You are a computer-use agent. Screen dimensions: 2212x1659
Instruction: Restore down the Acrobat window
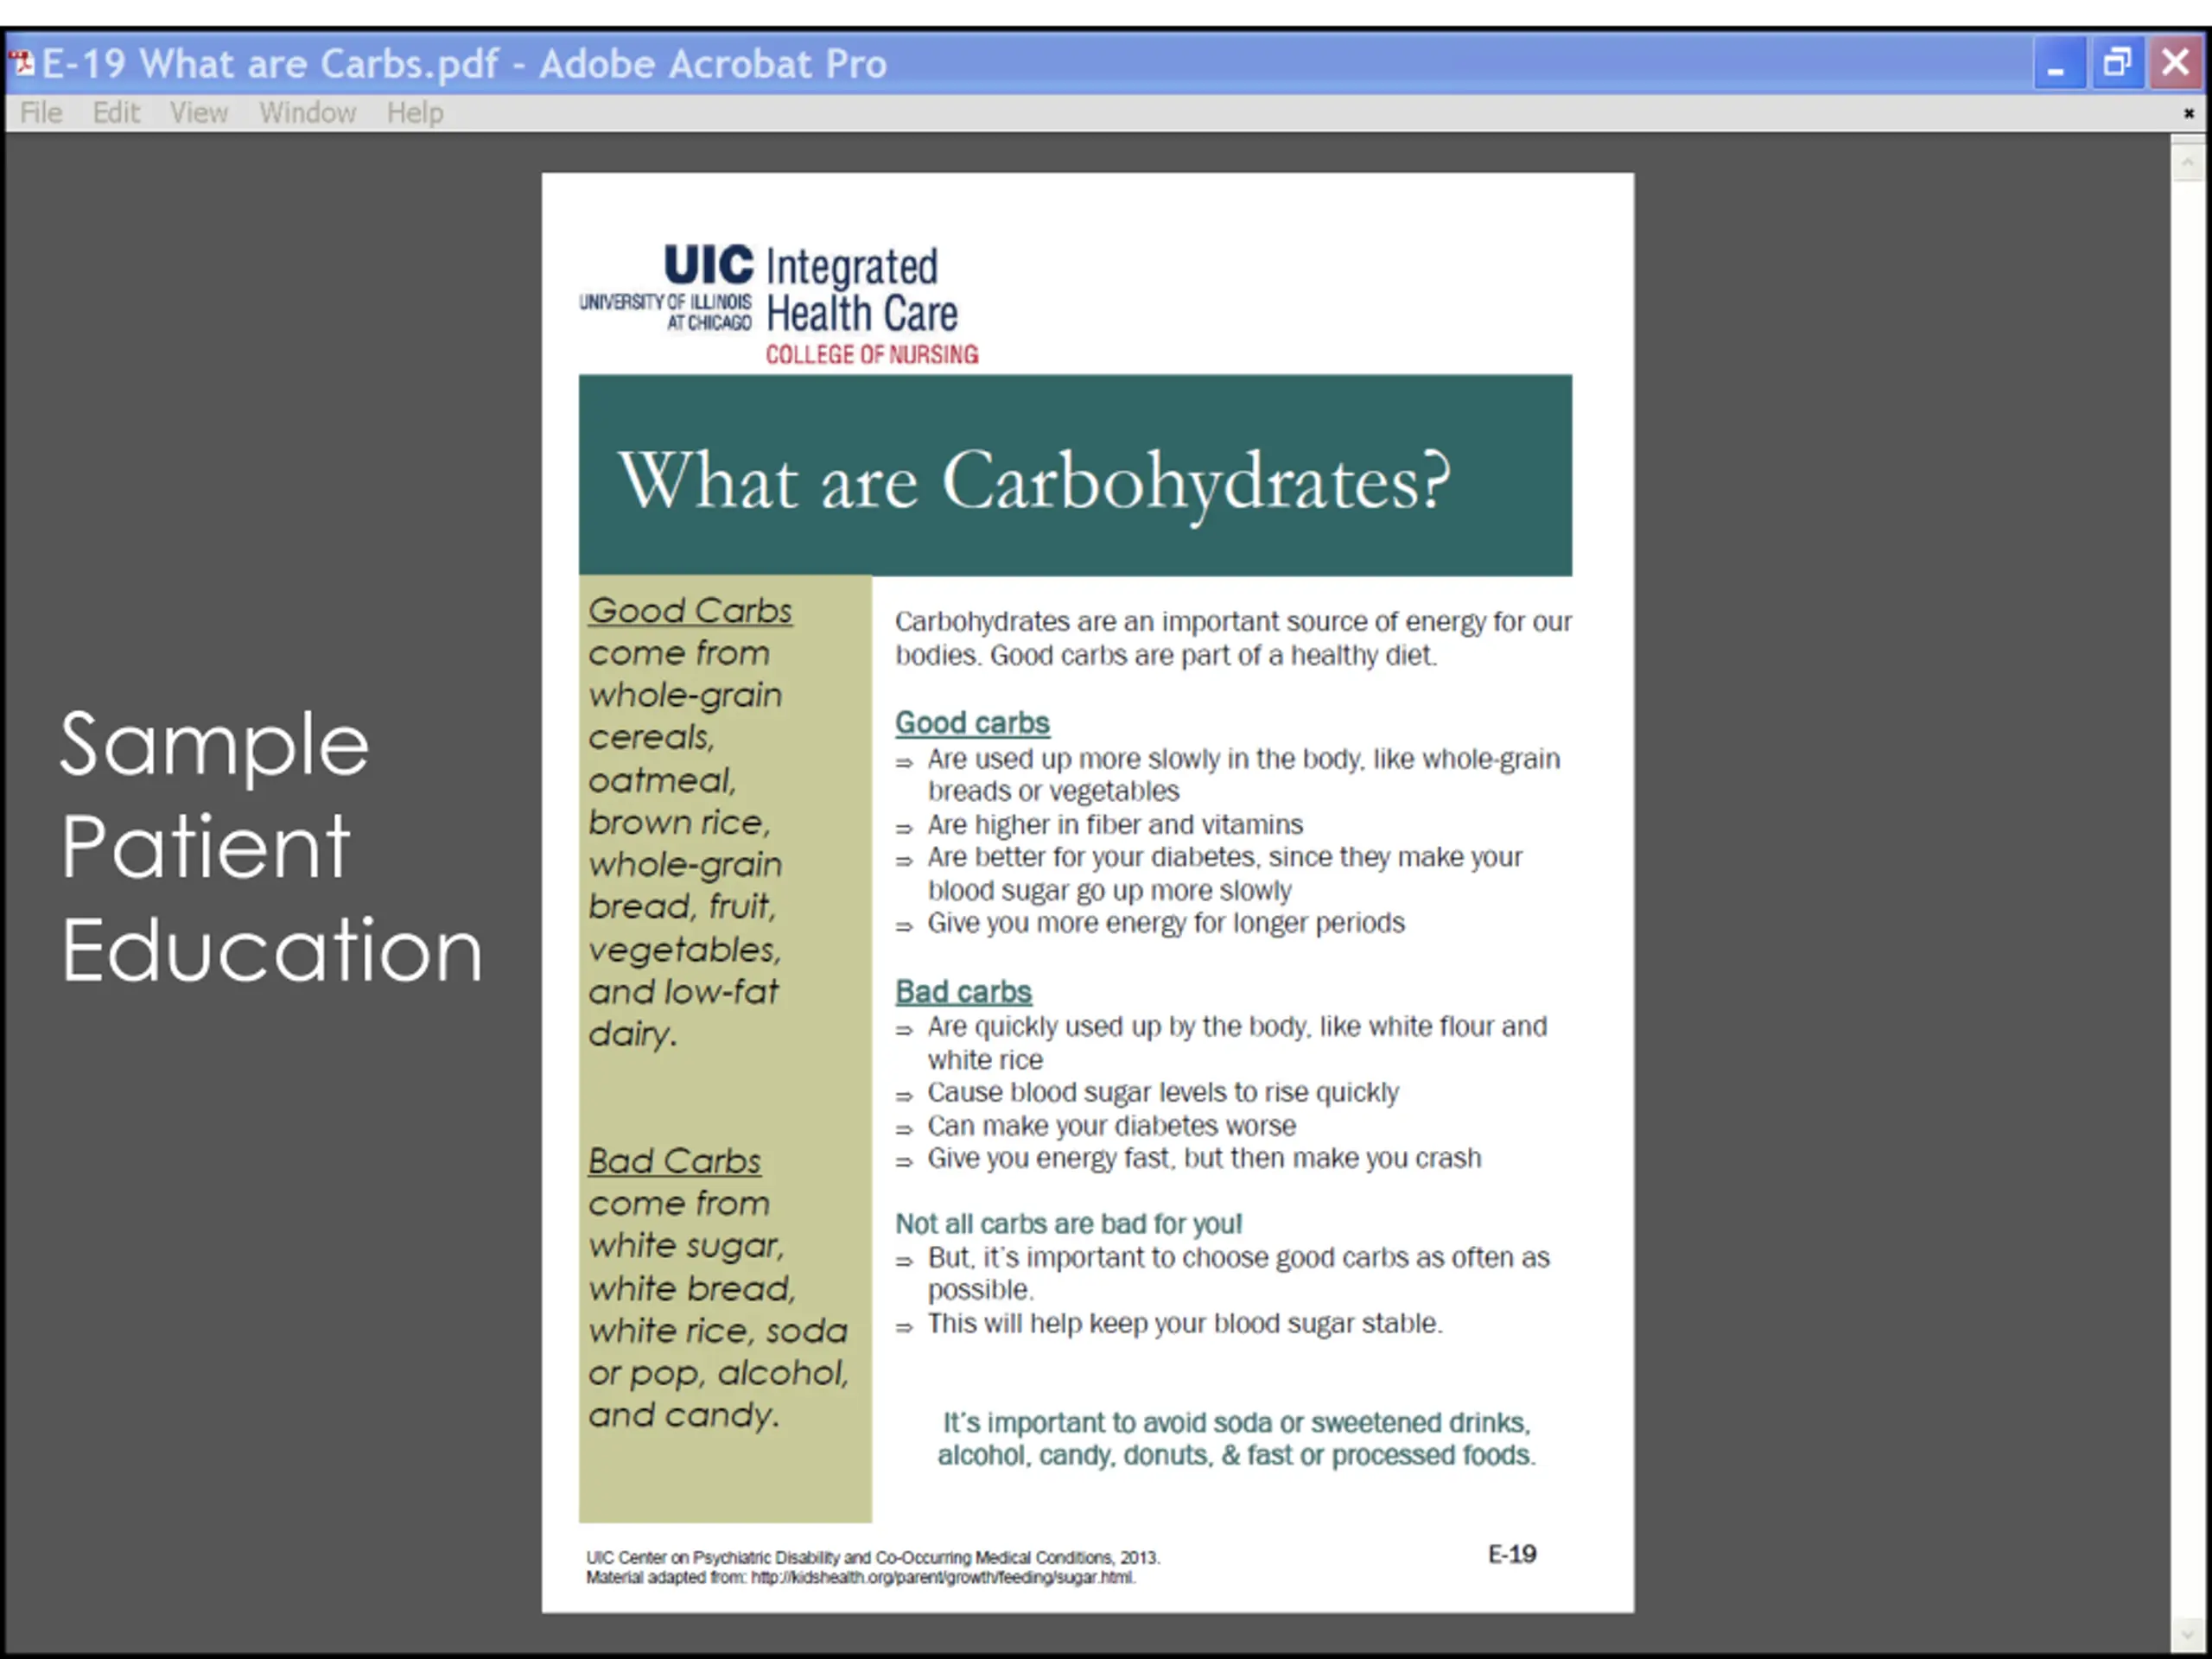click(x=2117, y=63)
